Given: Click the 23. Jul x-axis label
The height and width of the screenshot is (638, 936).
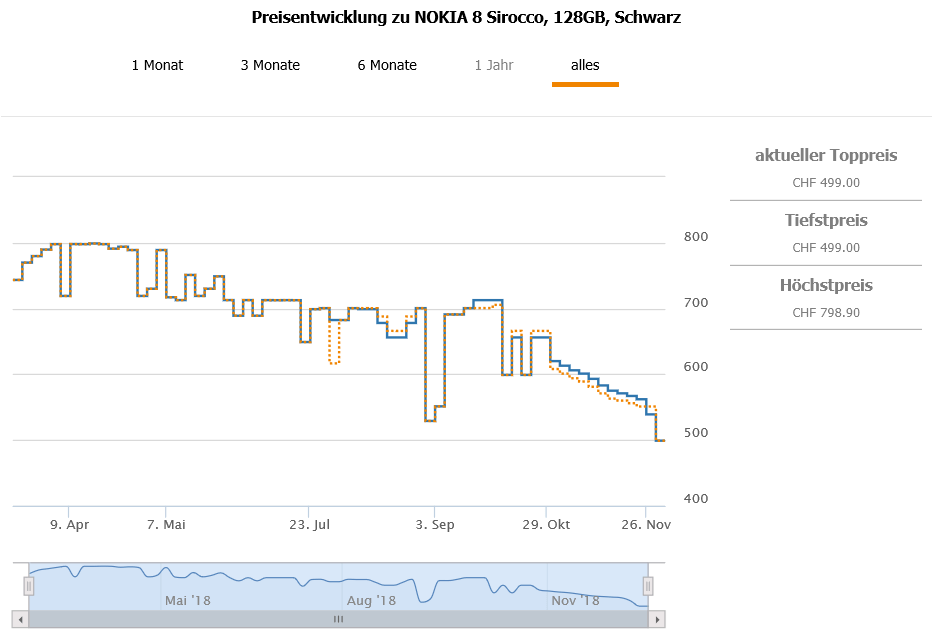Looking at the screenshot, I should tap(310, 524).
